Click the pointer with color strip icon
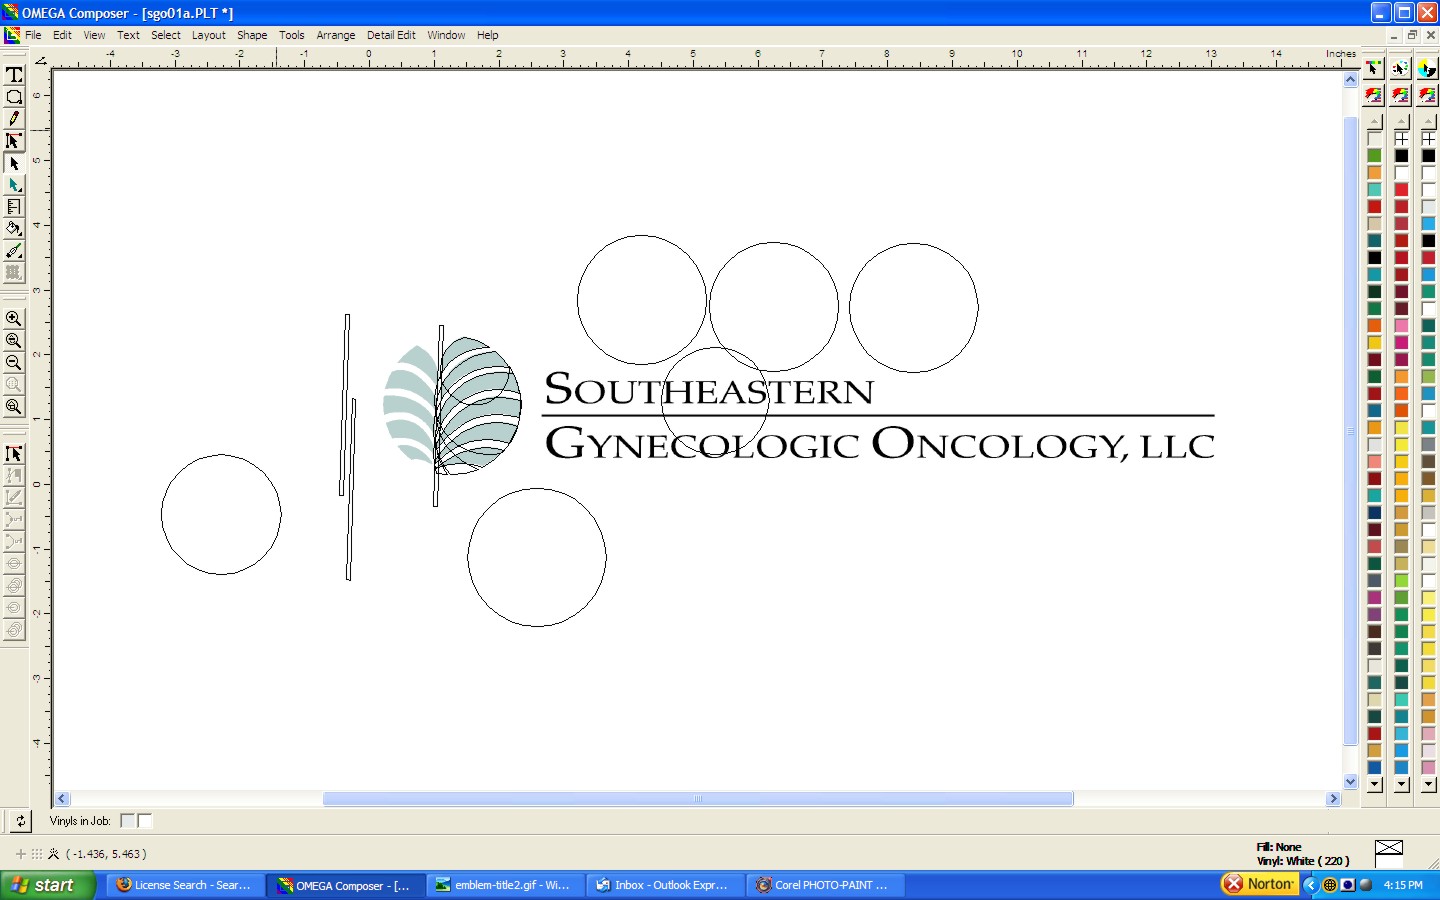 1374,68
